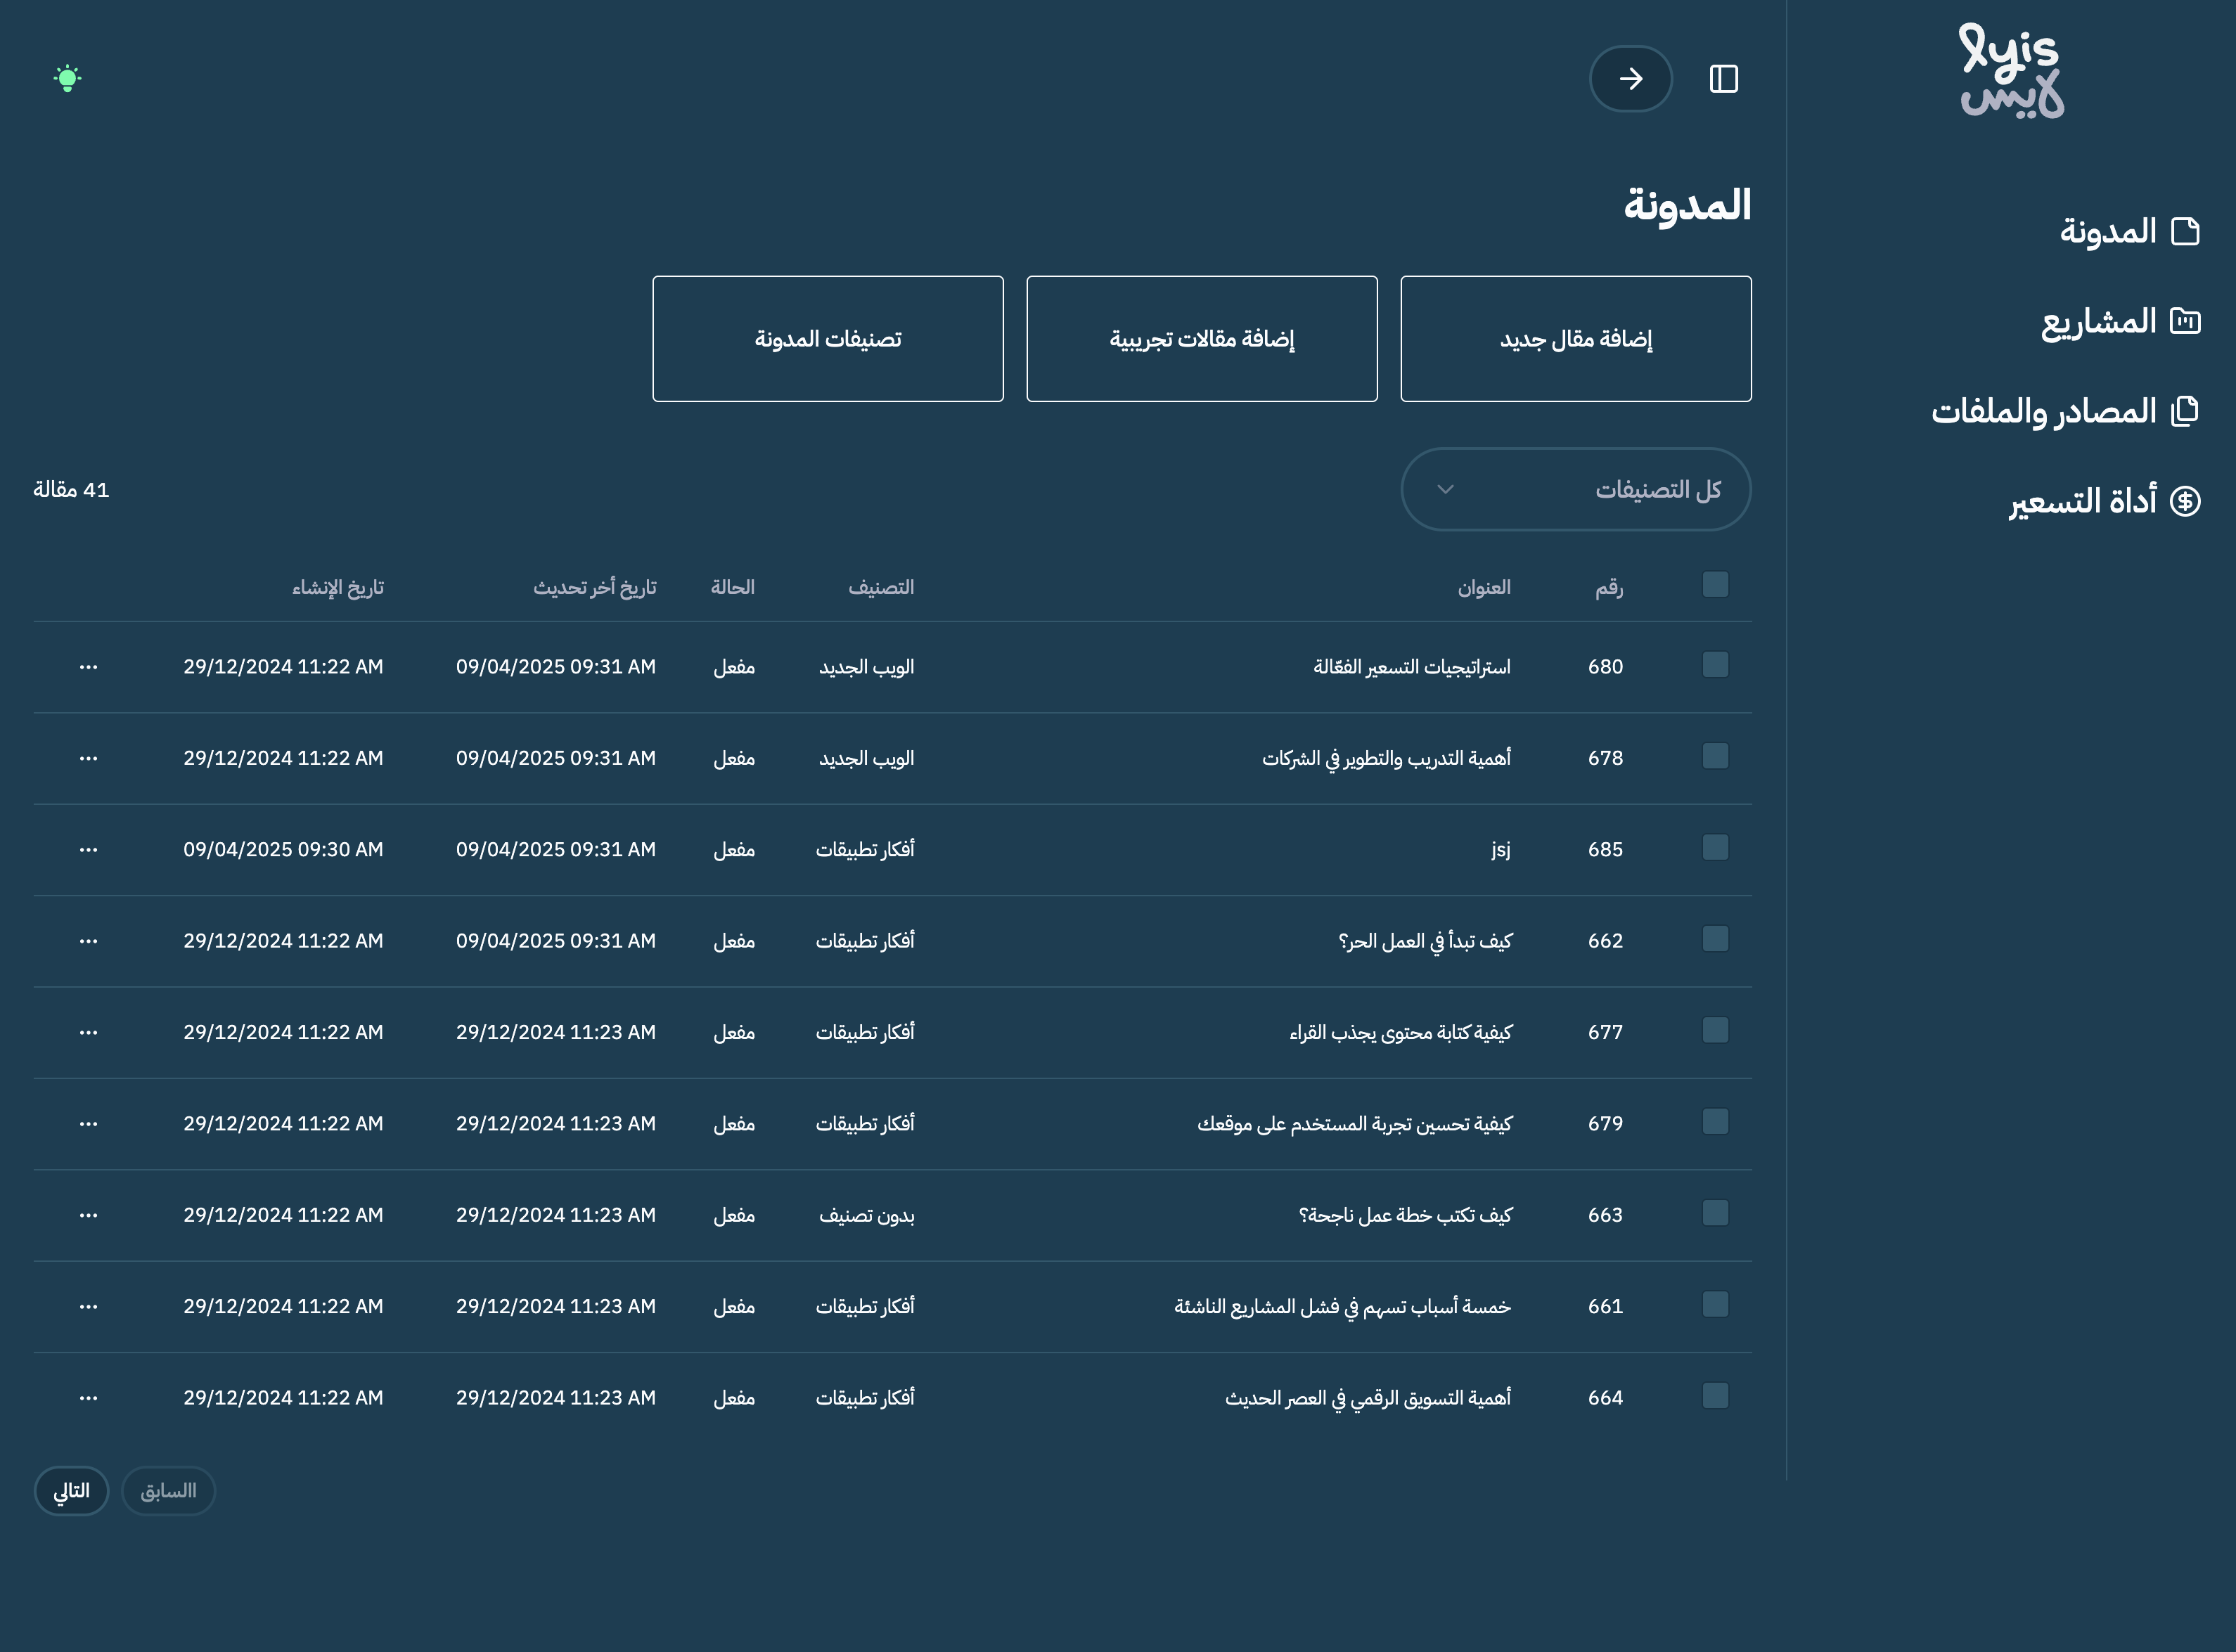Image resolution: width=2236 pixels, height=1652 pixels.
Task: Expand the actions menu for article 661
Action: (x=89, y=1306)
